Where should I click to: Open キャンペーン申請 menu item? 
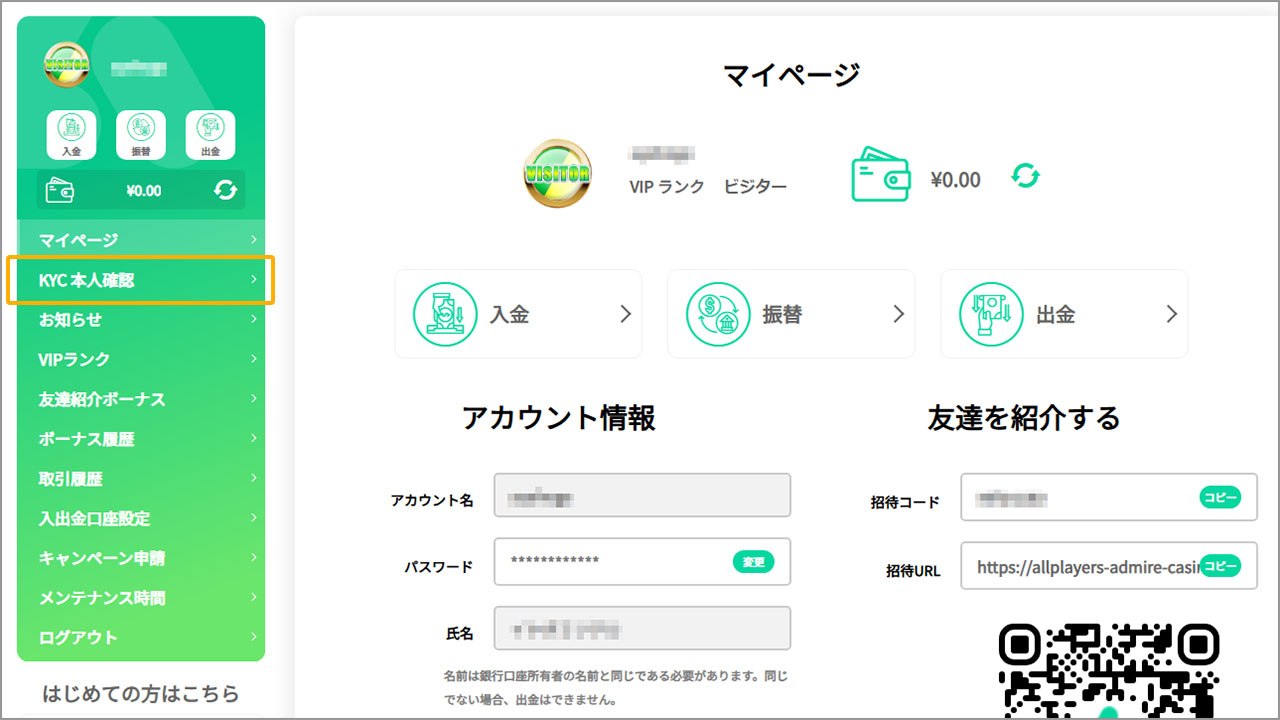(141, 558)
